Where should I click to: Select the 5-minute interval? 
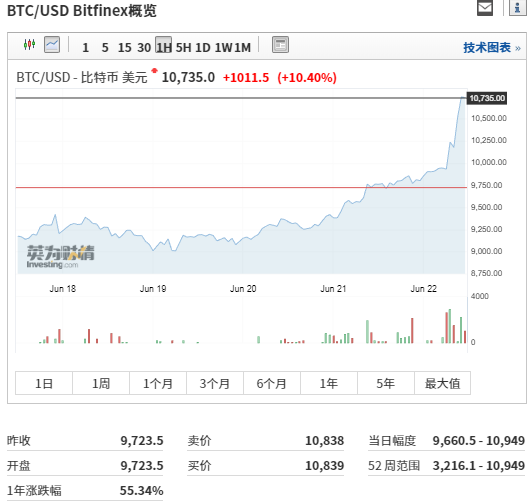(105, 47)
